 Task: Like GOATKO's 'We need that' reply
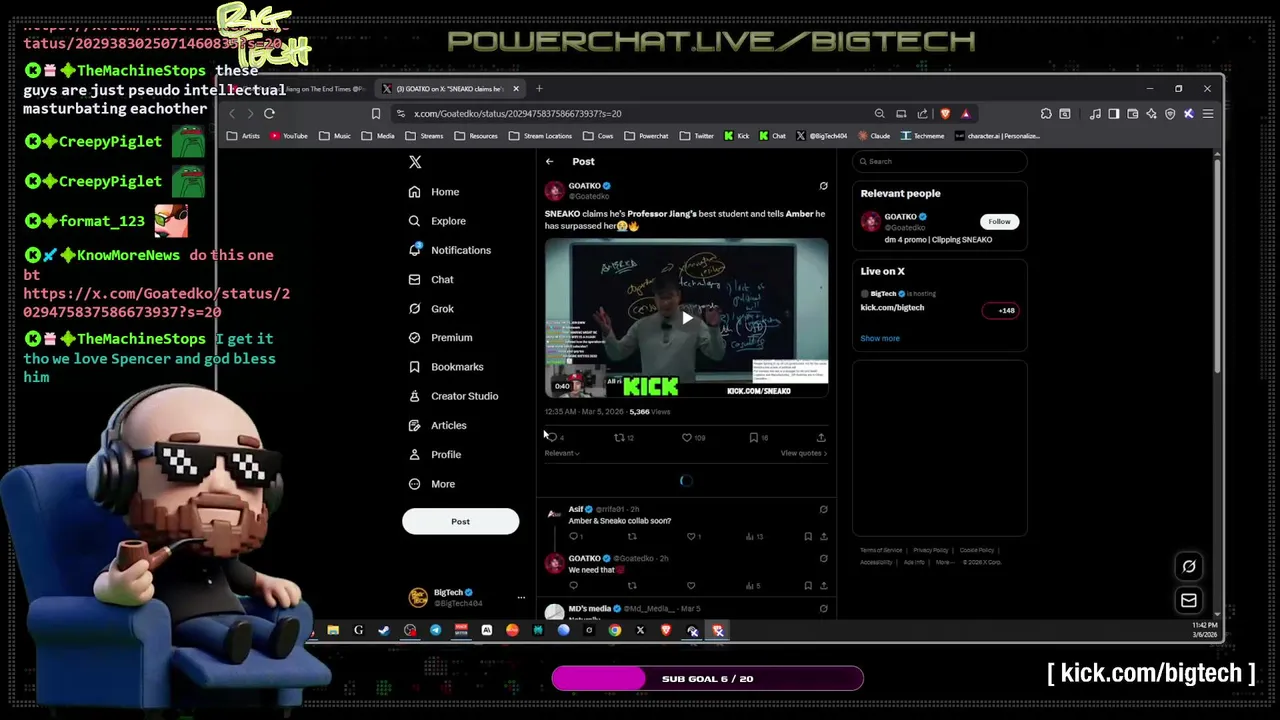691,585
